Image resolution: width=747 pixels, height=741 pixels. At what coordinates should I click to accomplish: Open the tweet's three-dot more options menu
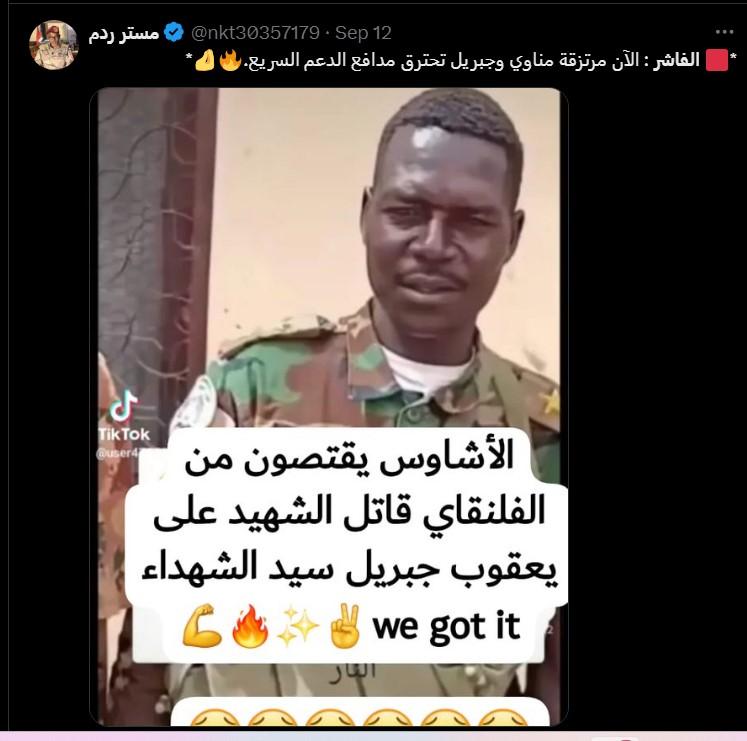point(724,32)
